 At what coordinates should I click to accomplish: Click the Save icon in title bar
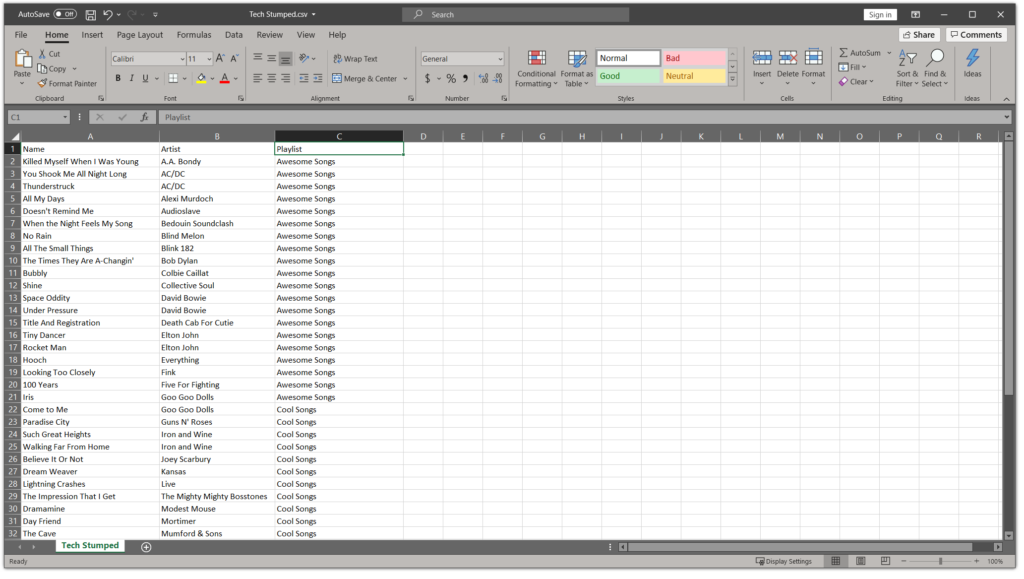[91, 14]
